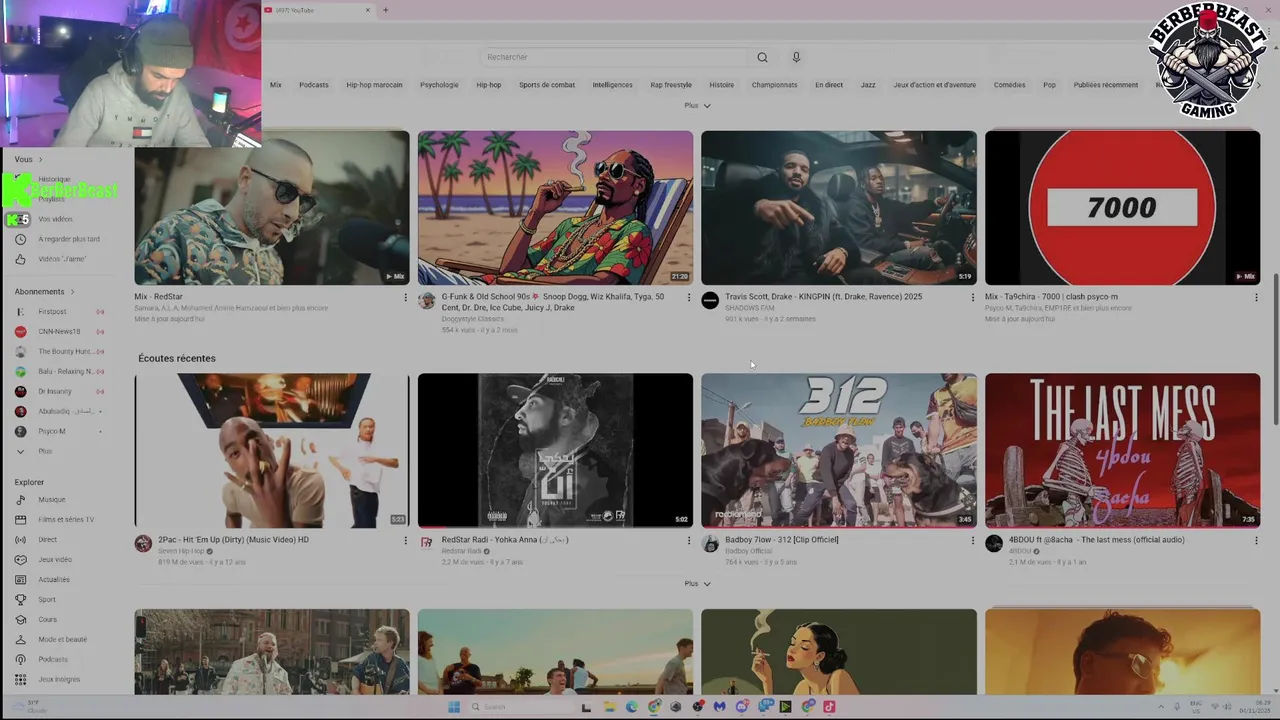Play the Snoop Dogg beach thumbnail
Viewport: 1280px width, 720px height.
(x=555, y=208)
